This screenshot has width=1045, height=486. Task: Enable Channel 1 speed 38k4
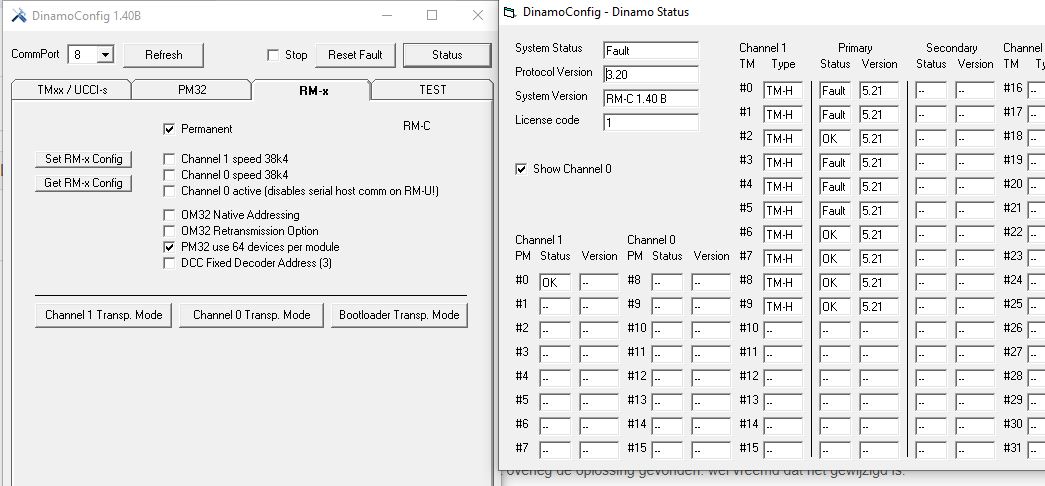[x=169, y=159]
